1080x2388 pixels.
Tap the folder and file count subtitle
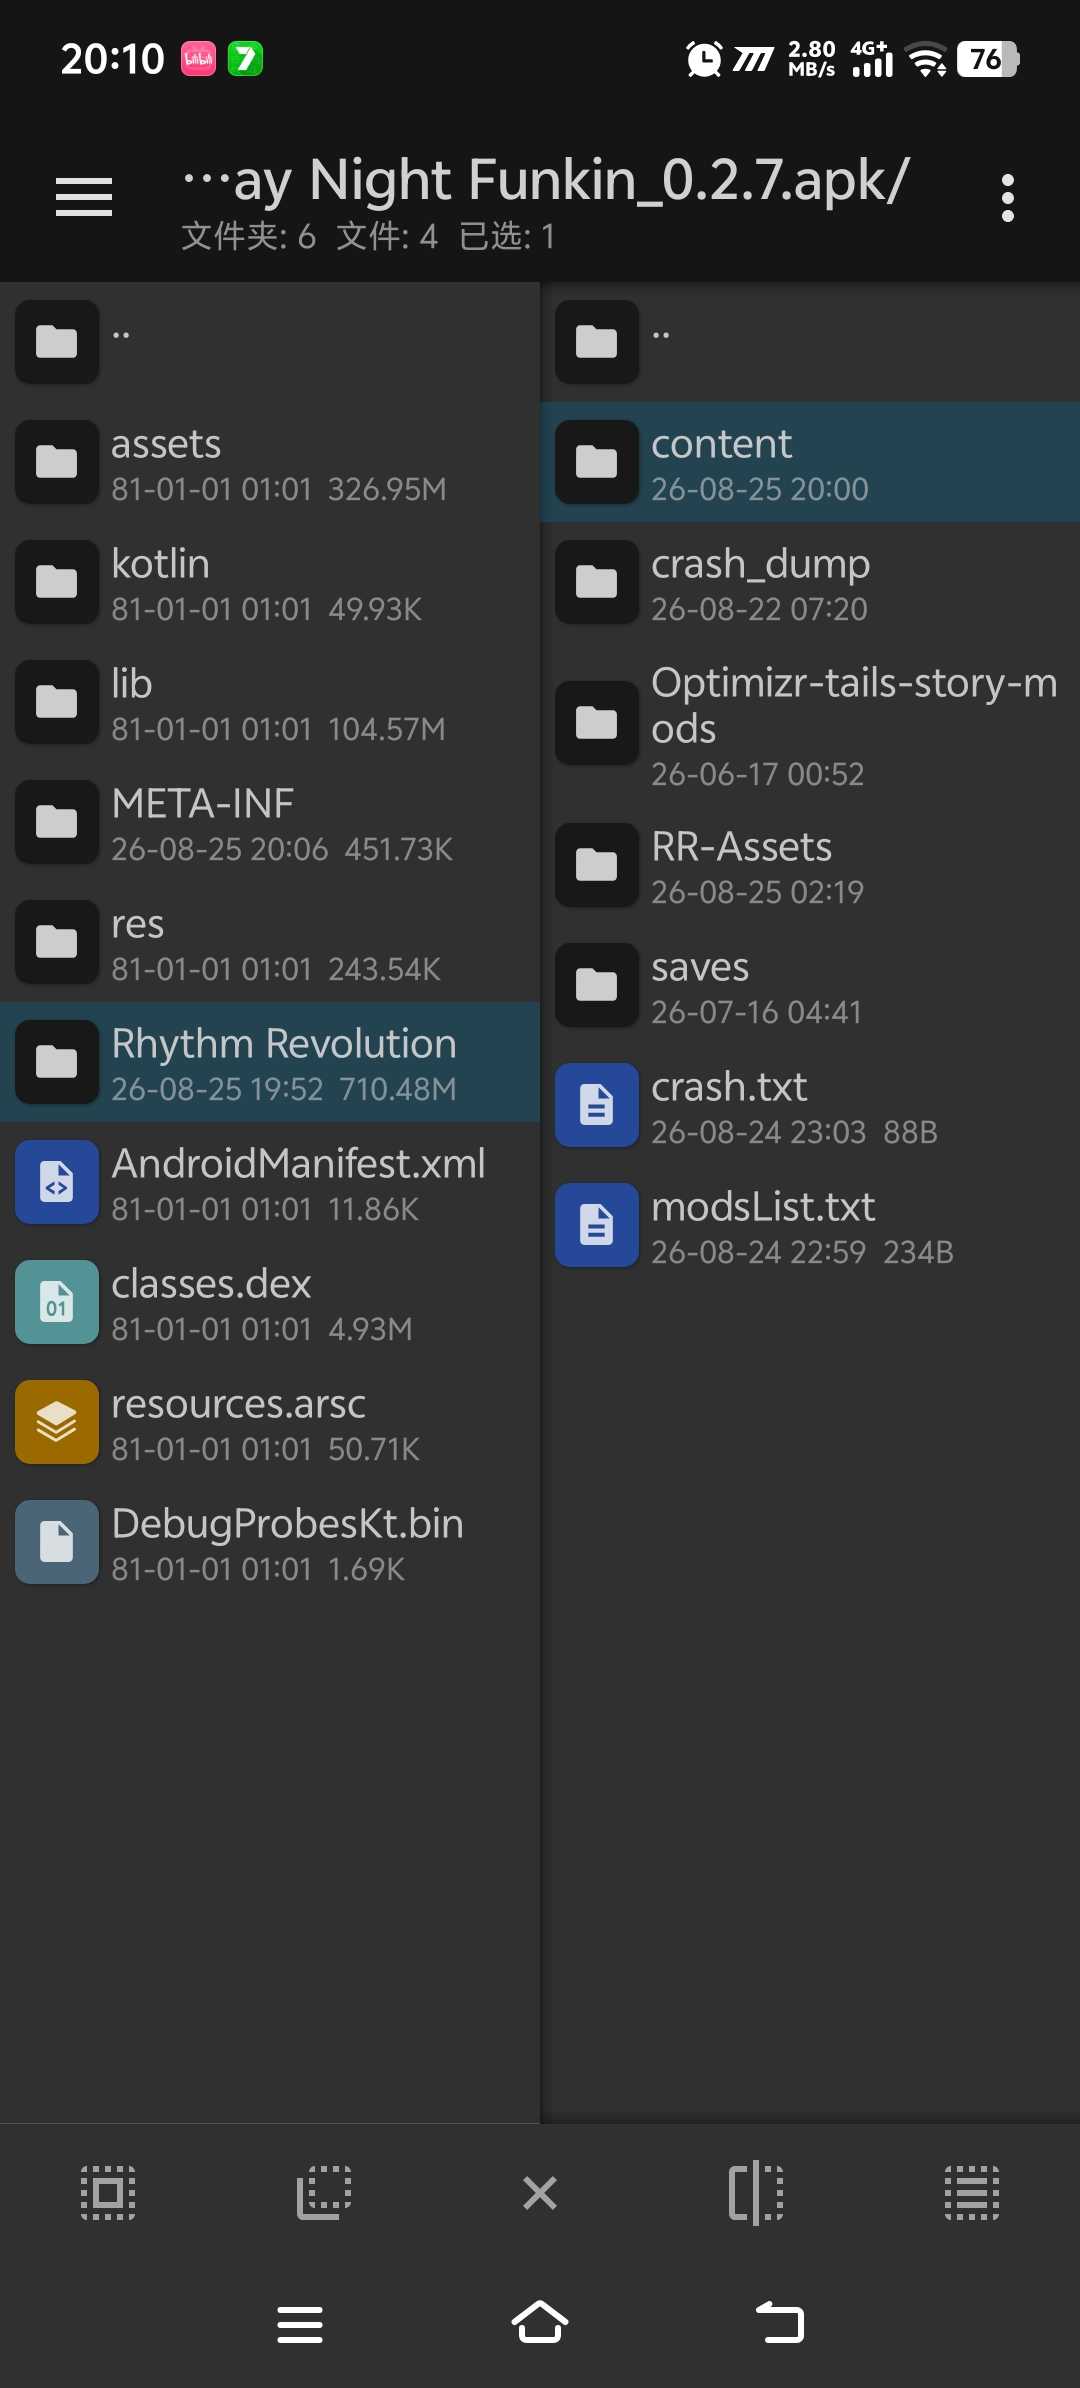tap(367, 236)
